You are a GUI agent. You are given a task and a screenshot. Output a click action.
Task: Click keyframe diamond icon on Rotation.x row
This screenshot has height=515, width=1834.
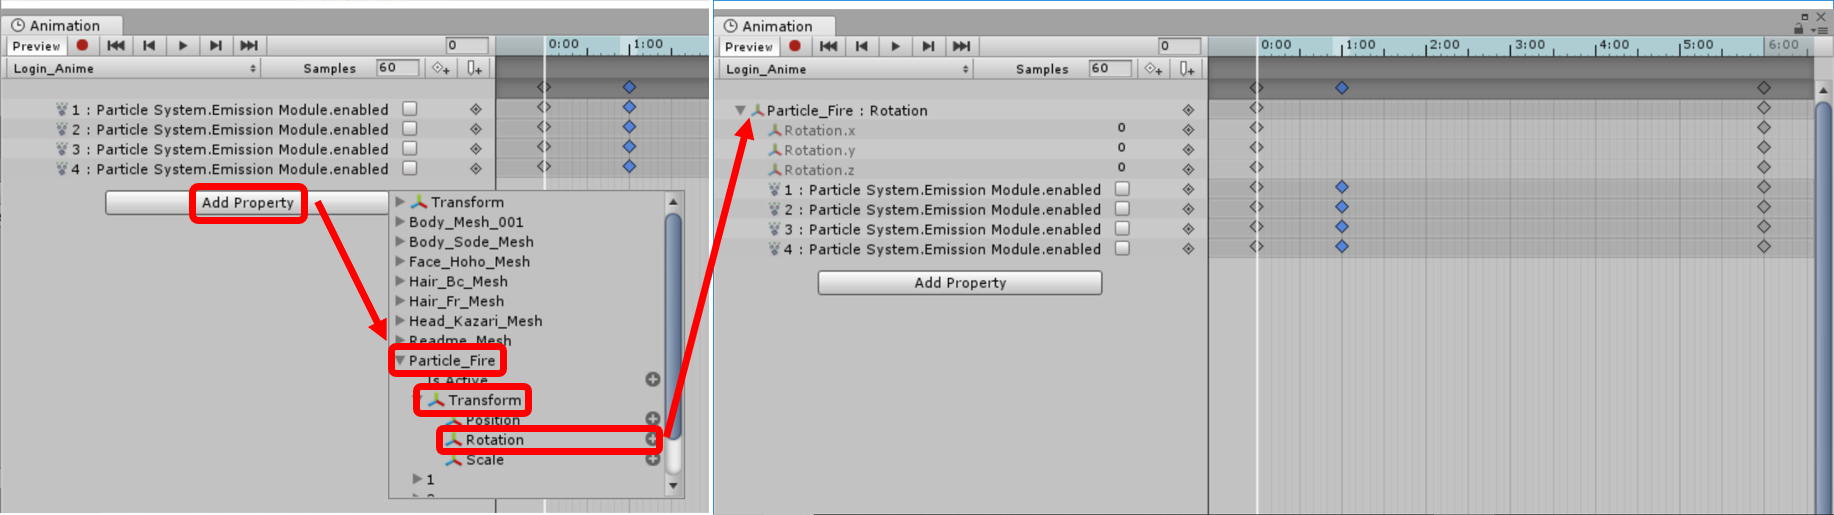pos(1188,130)
